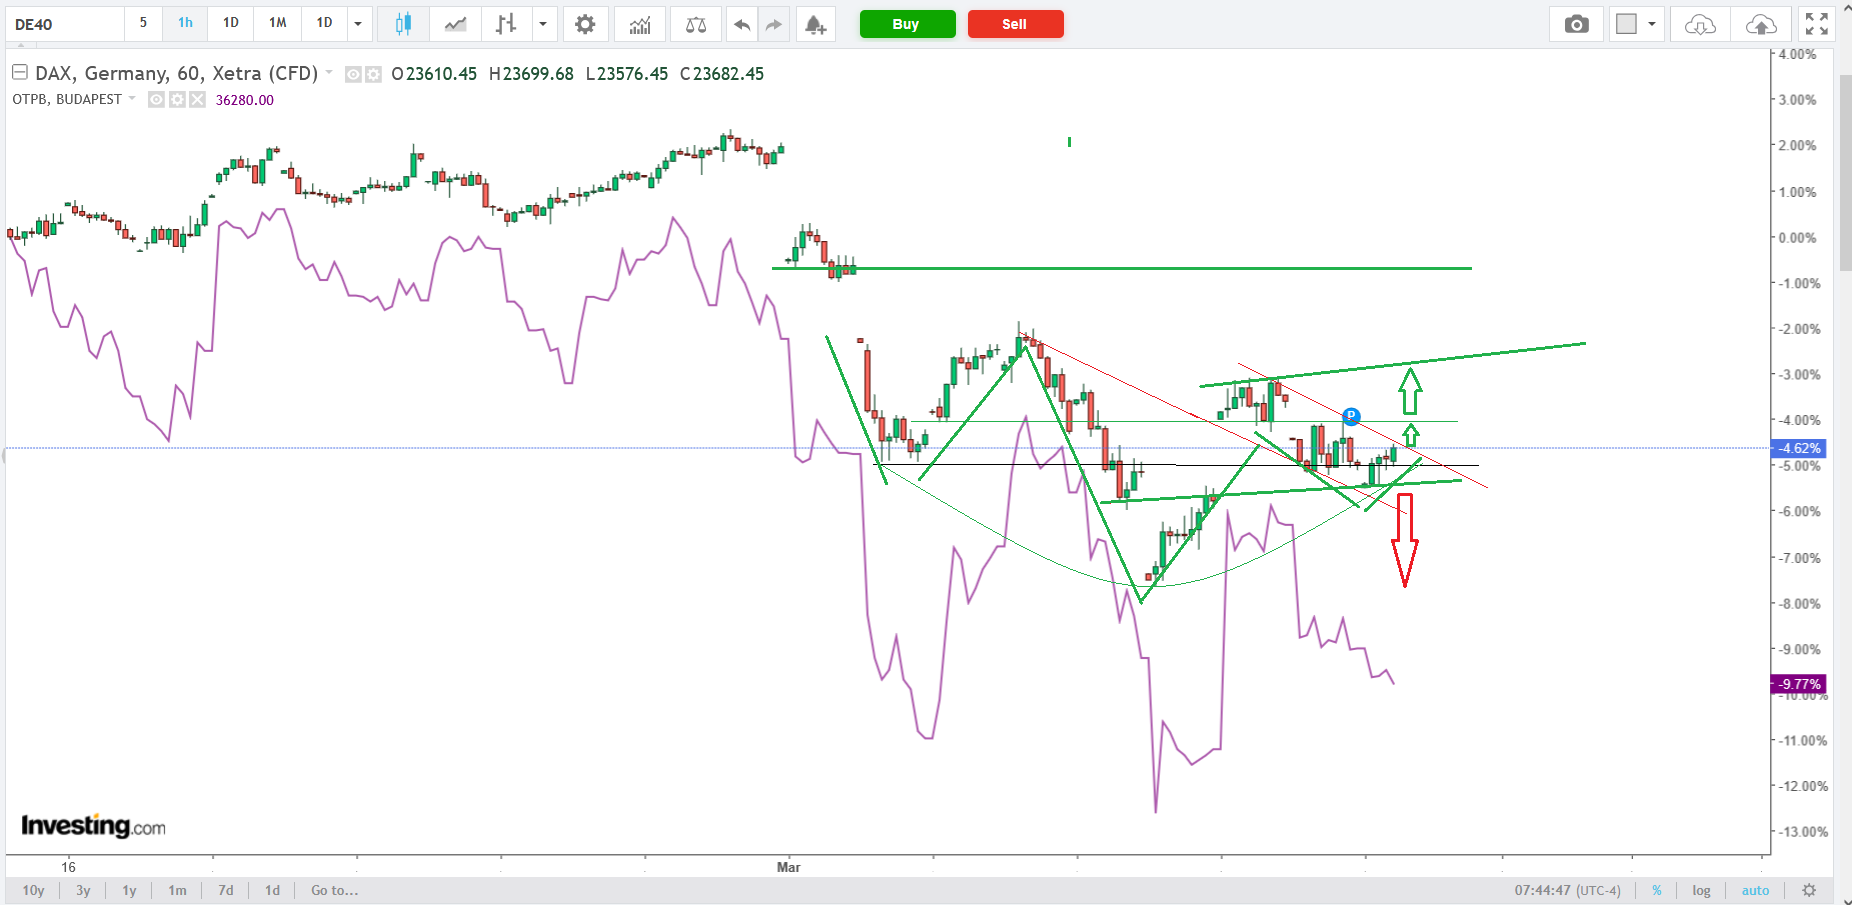The height and width of the screenshot is (905, 1852).
Task: Expand the bar style dropdown arrow
Action: [543, 24]
